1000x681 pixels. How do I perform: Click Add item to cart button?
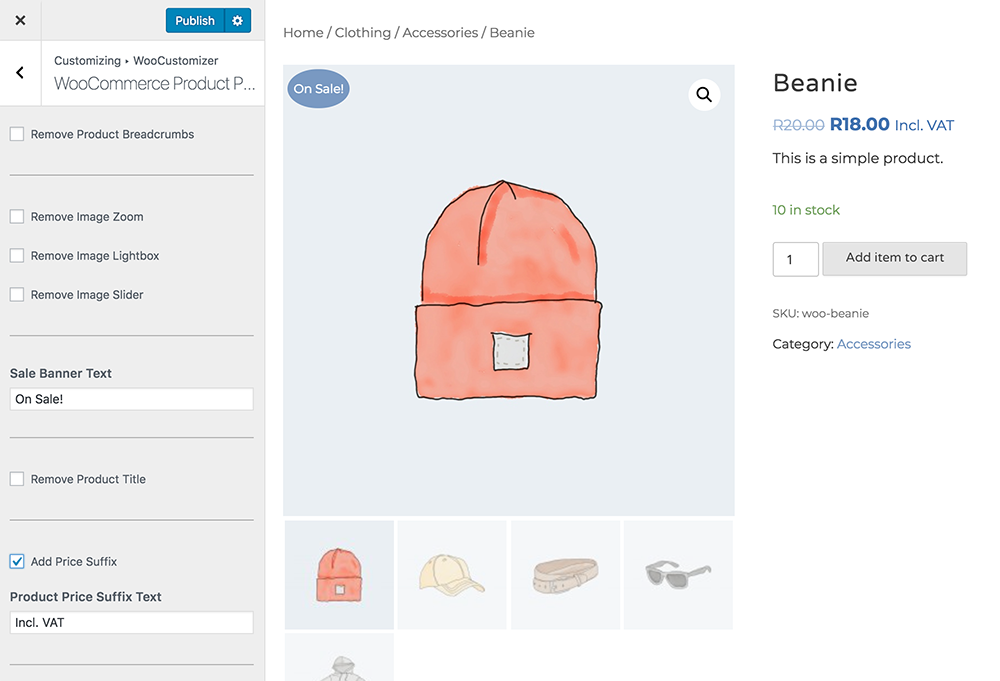tap(894, 258)
